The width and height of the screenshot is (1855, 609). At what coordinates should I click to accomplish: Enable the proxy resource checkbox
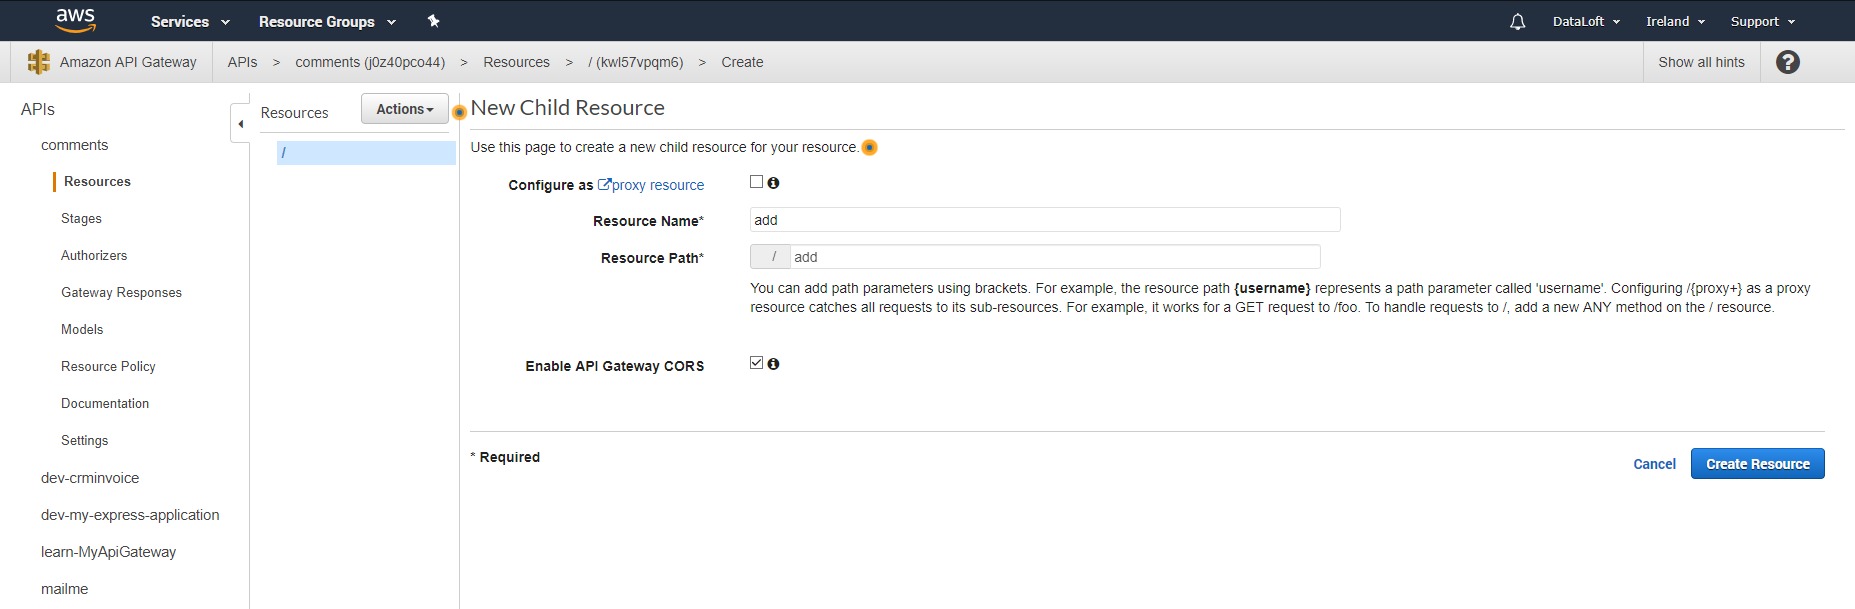coord(757,182)
